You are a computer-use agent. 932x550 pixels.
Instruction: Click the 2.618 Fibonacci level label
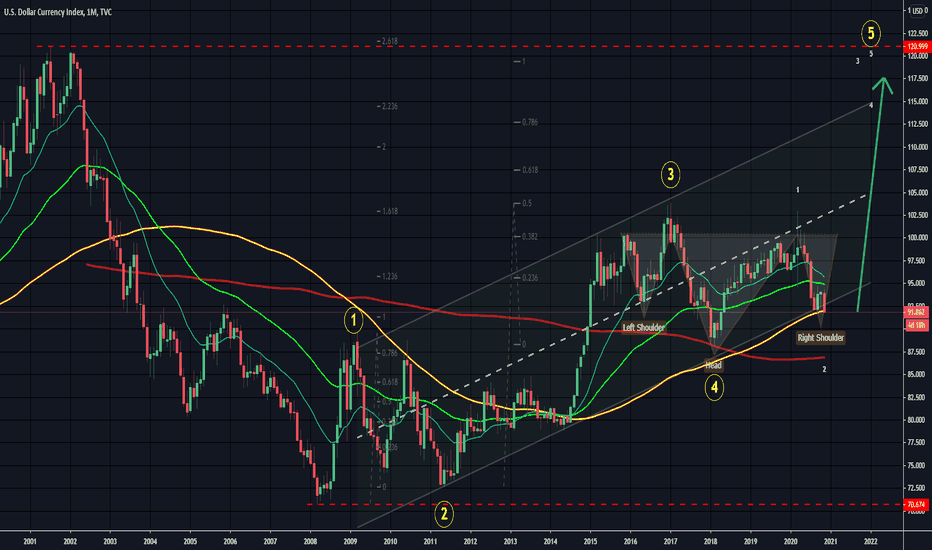pos(390,41)
